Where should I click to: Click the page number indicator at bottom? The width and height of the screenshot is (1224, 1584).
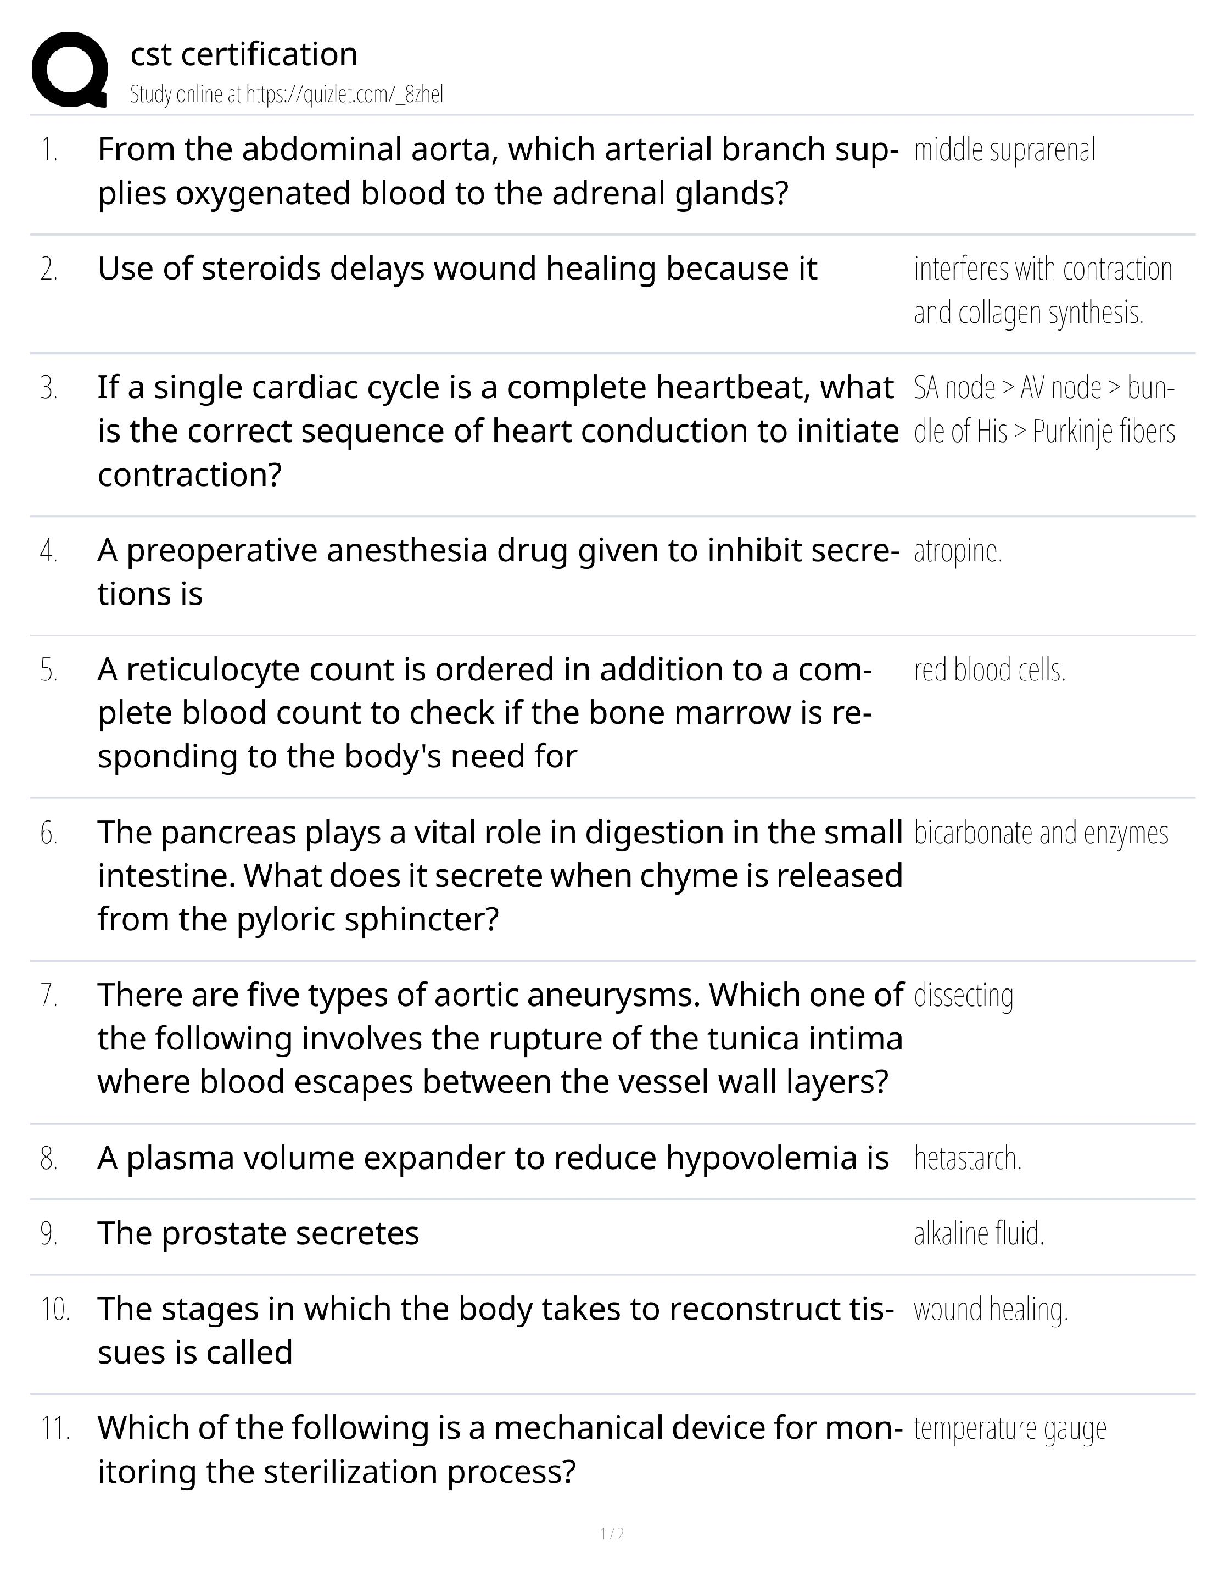click(611, 1533)
